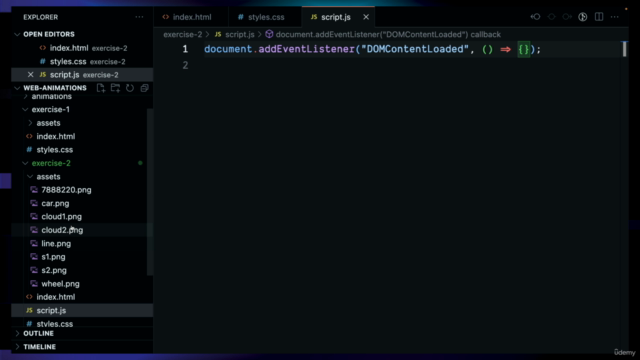Click go forward navigation icon in editor toolbar
Viewport: 640px width, 360px height.
567,17
